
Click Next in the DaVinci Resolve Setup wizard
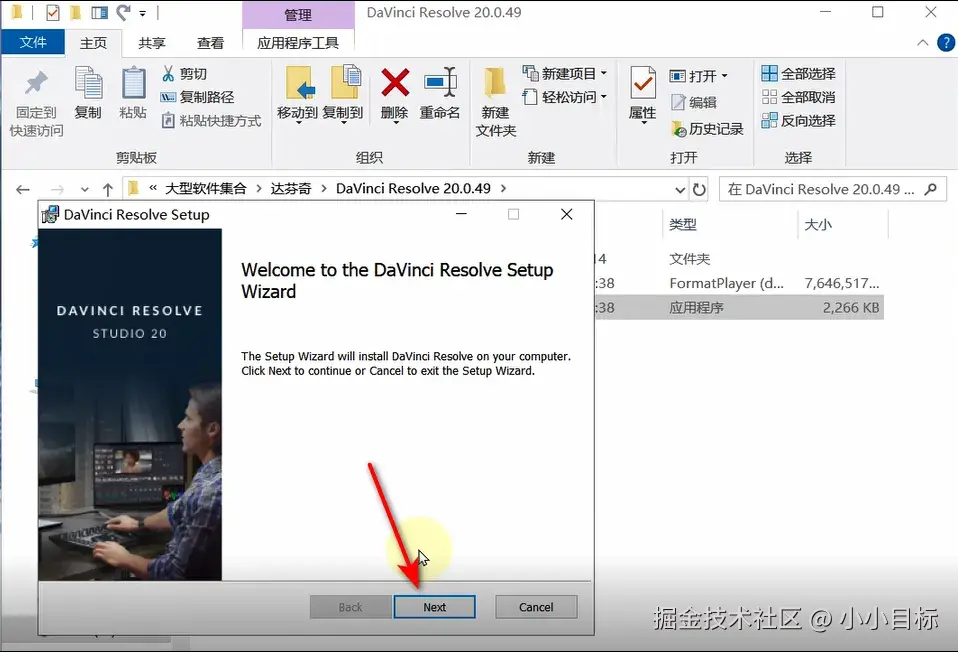(434, 607)
